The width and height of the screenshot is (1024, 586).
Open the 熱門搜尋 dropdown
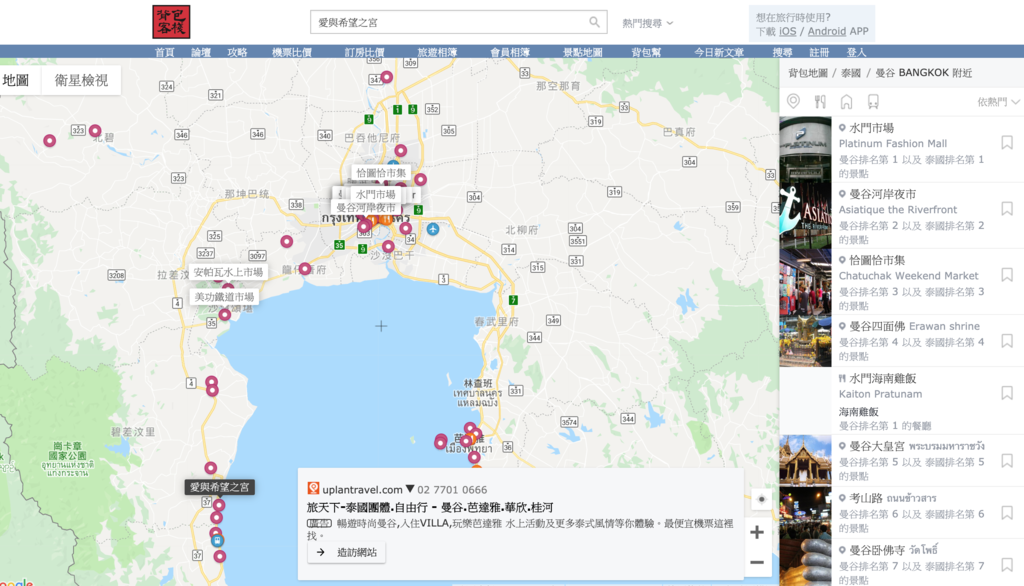647,23
